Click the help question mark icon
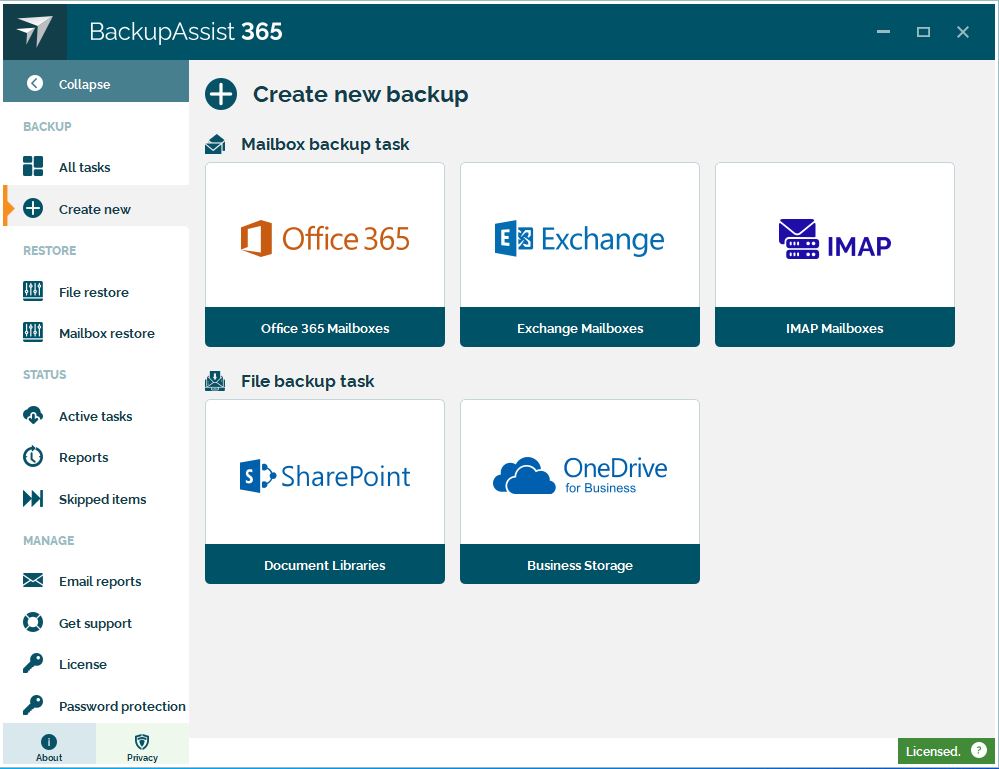The image size is (999, 769). 979,751
